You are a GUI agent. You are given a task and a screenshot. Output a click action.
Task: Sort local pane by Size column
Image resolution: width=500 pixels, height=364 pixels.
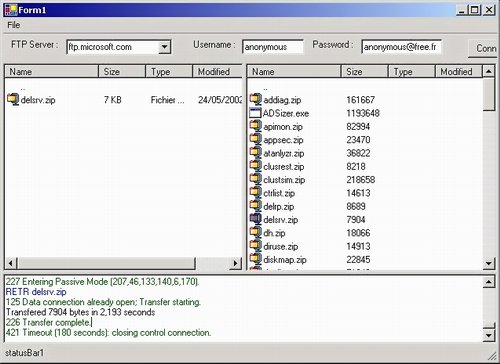point(122,72)
